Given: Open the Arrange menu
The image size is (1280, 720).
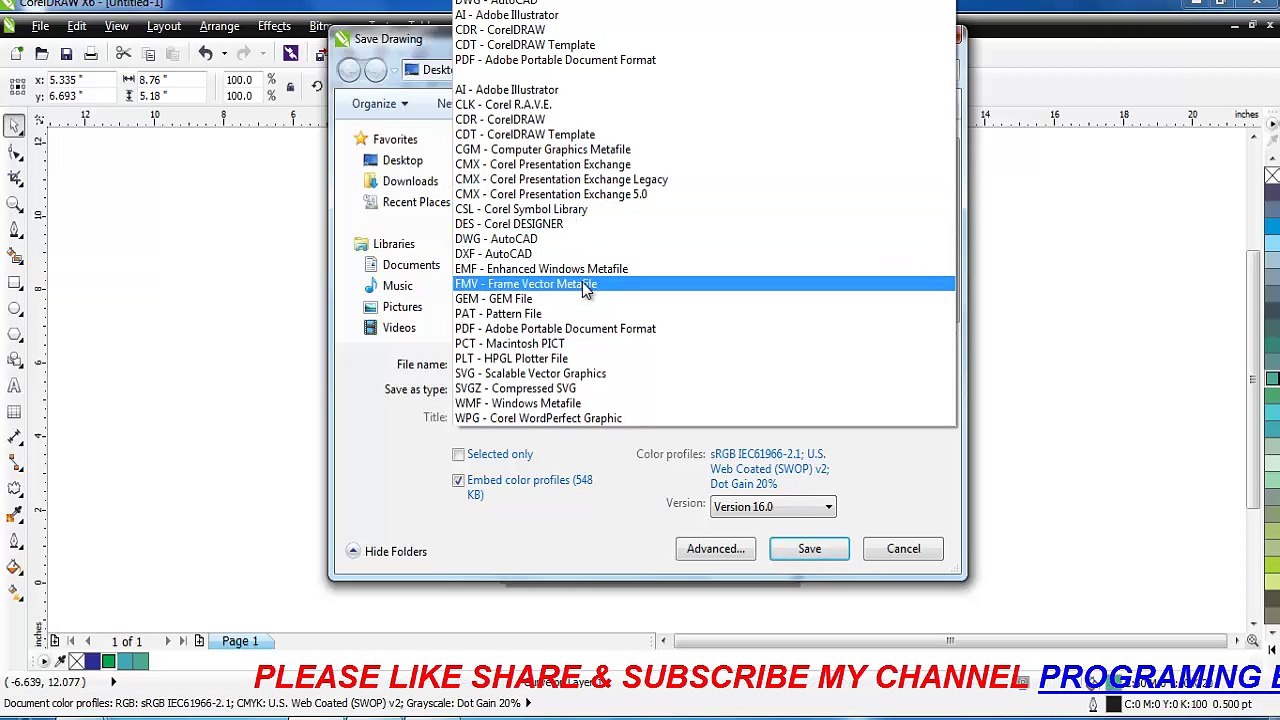Looking at the screenshot, I should coord(219,26).
